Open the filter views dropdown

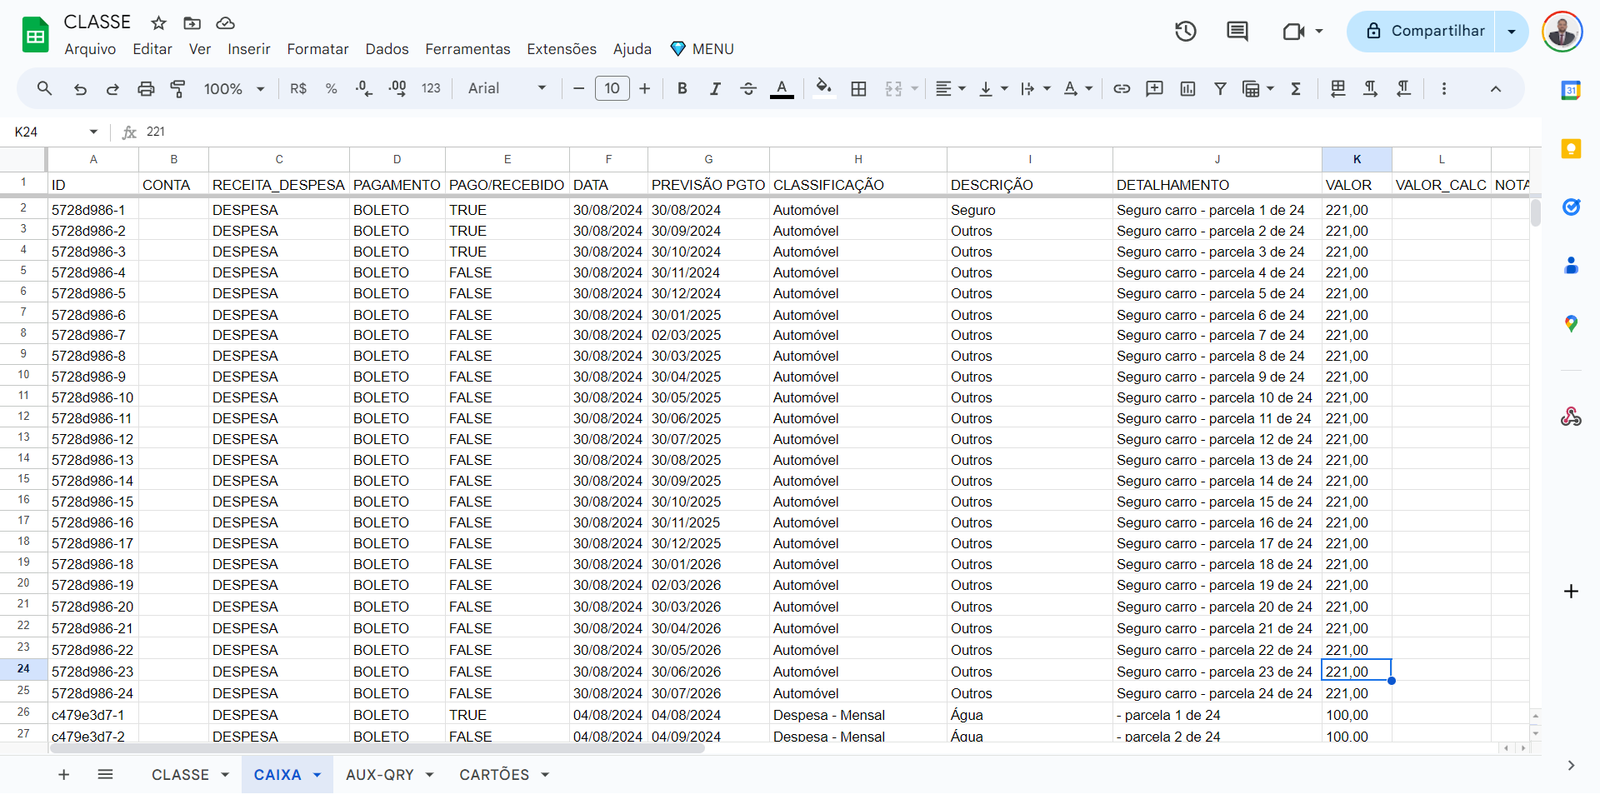click(x=1258, y=89)
